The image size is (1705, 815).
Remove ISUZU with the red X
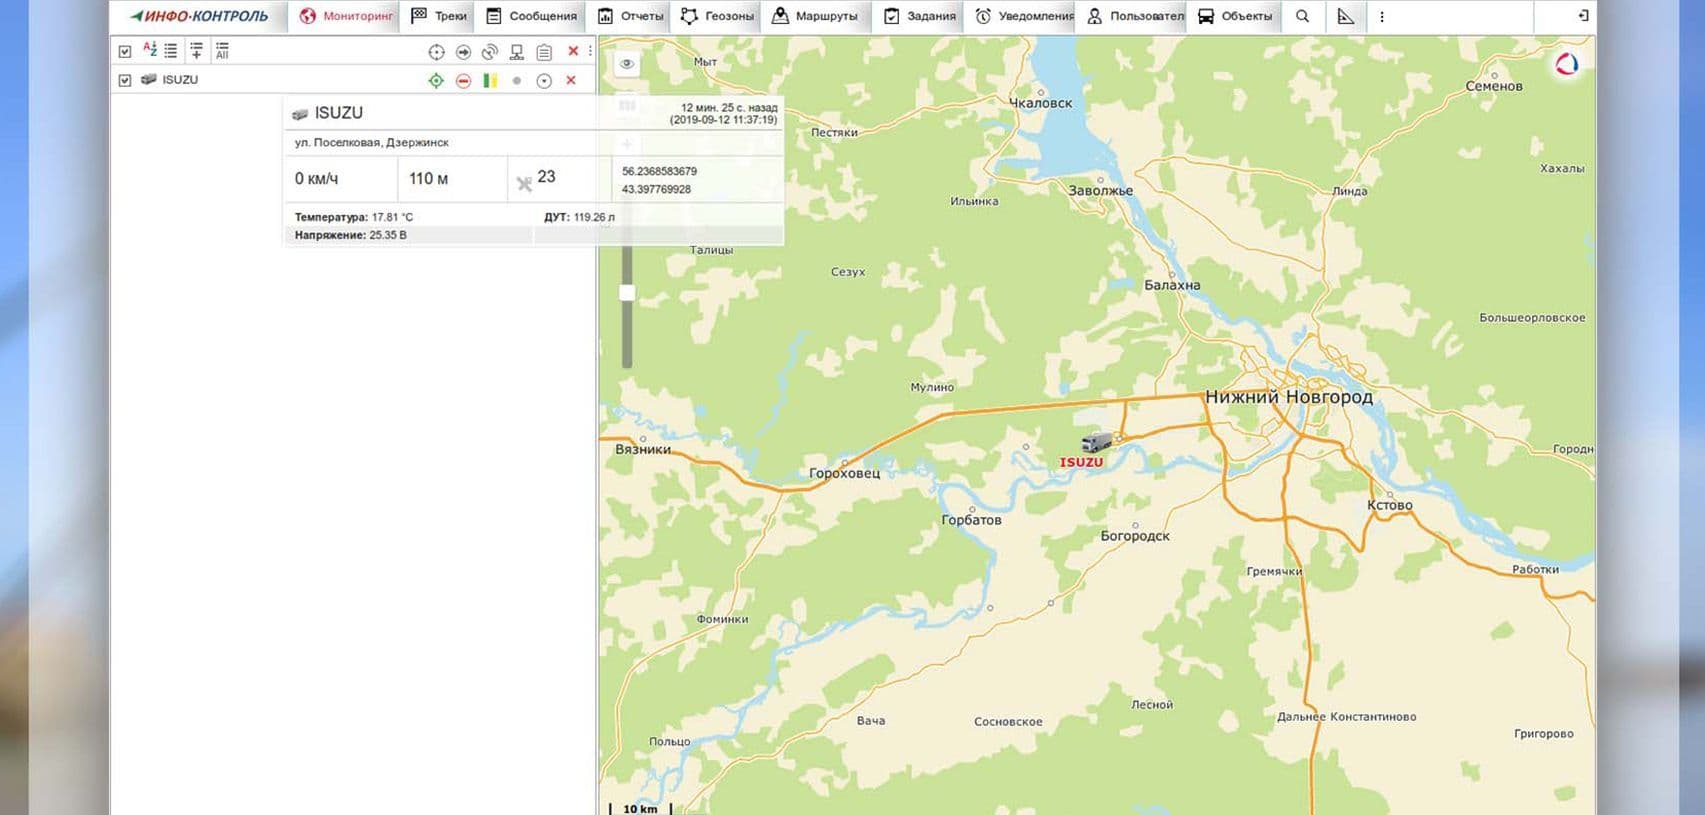pos(571,80)
